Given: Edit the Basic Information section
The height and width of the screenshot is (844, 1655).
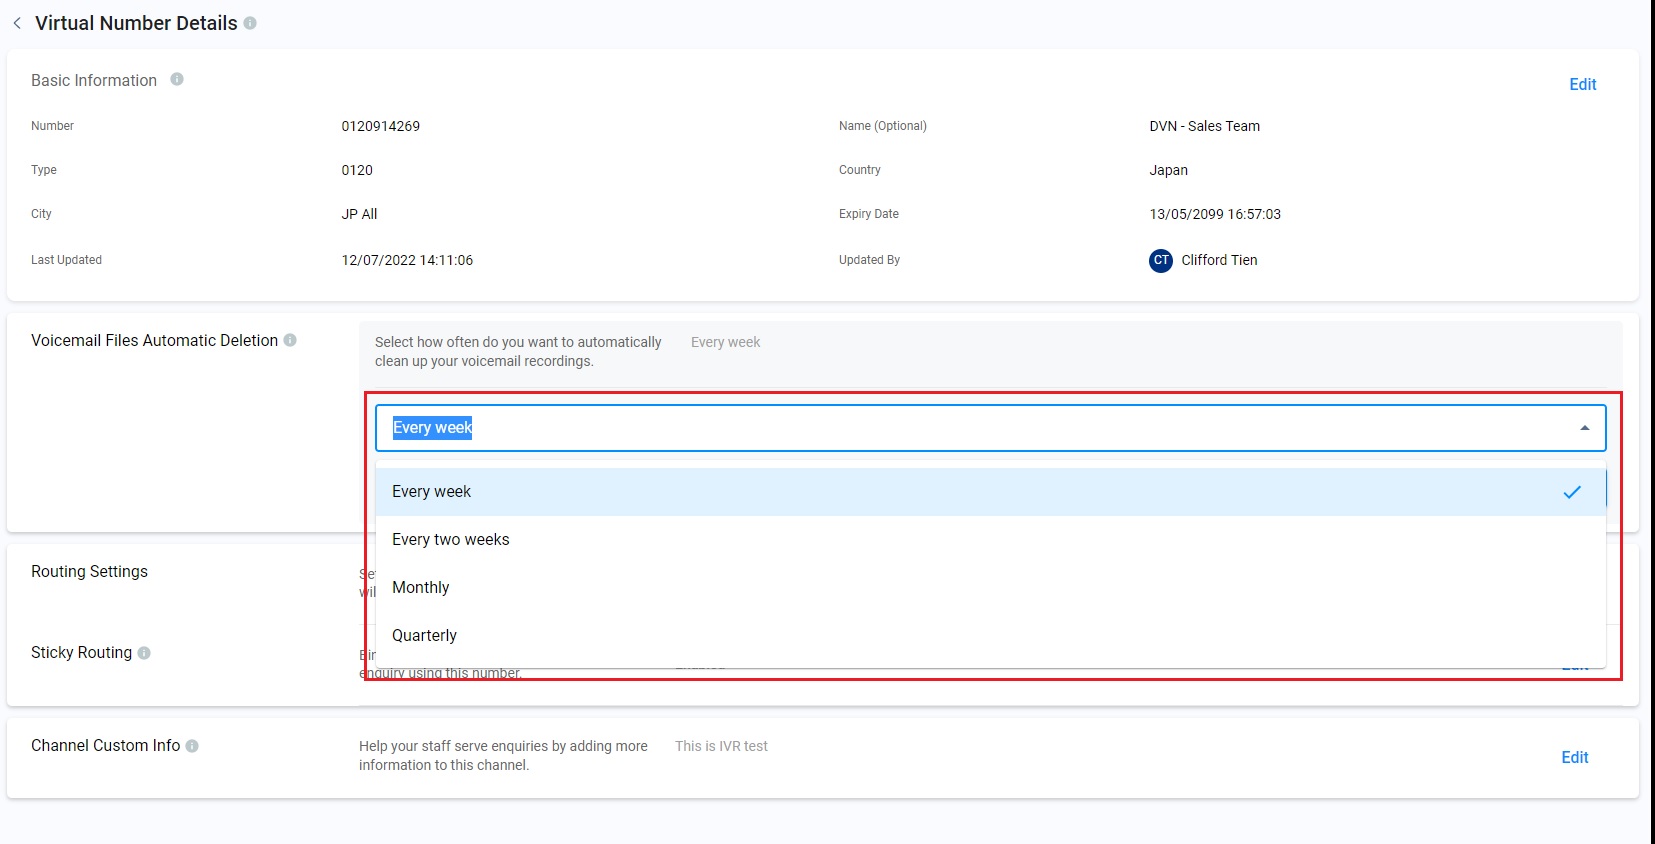Looking at the screenshot, I should [1582, 84].
